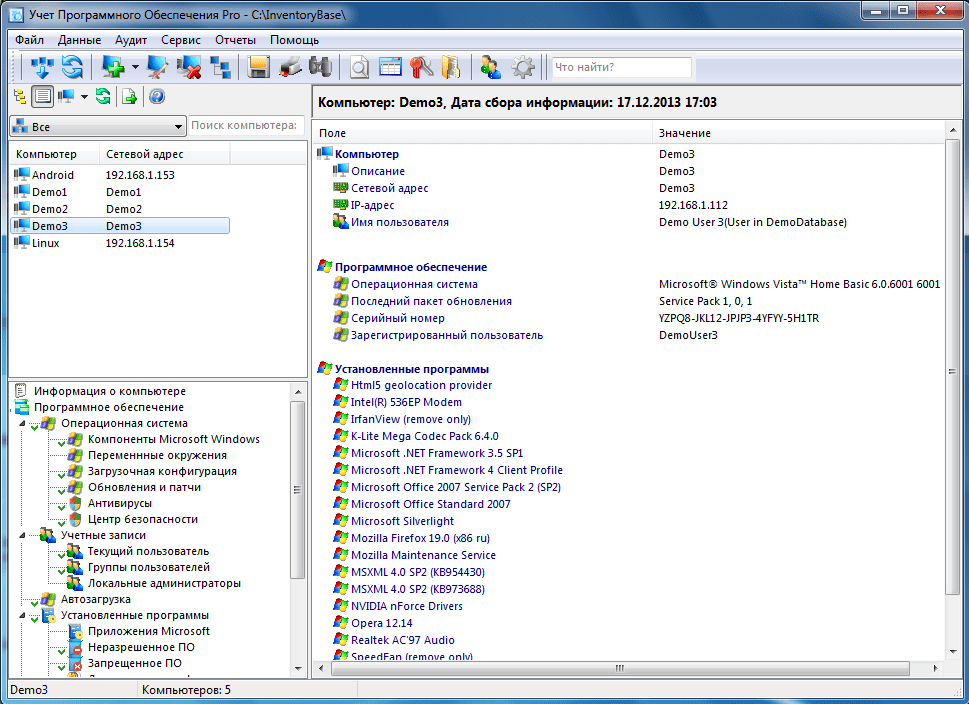Select the Linux computer in the list
The image size is (969, 704).
point(45,243)
